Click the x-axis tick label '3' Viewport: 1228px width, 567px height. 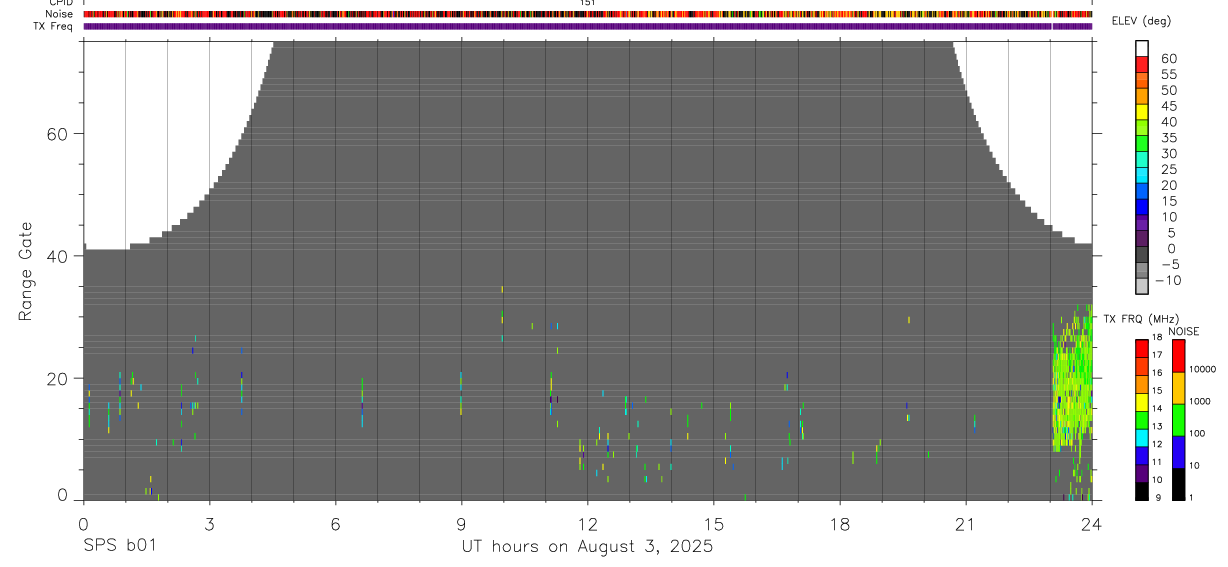point(209,525)
